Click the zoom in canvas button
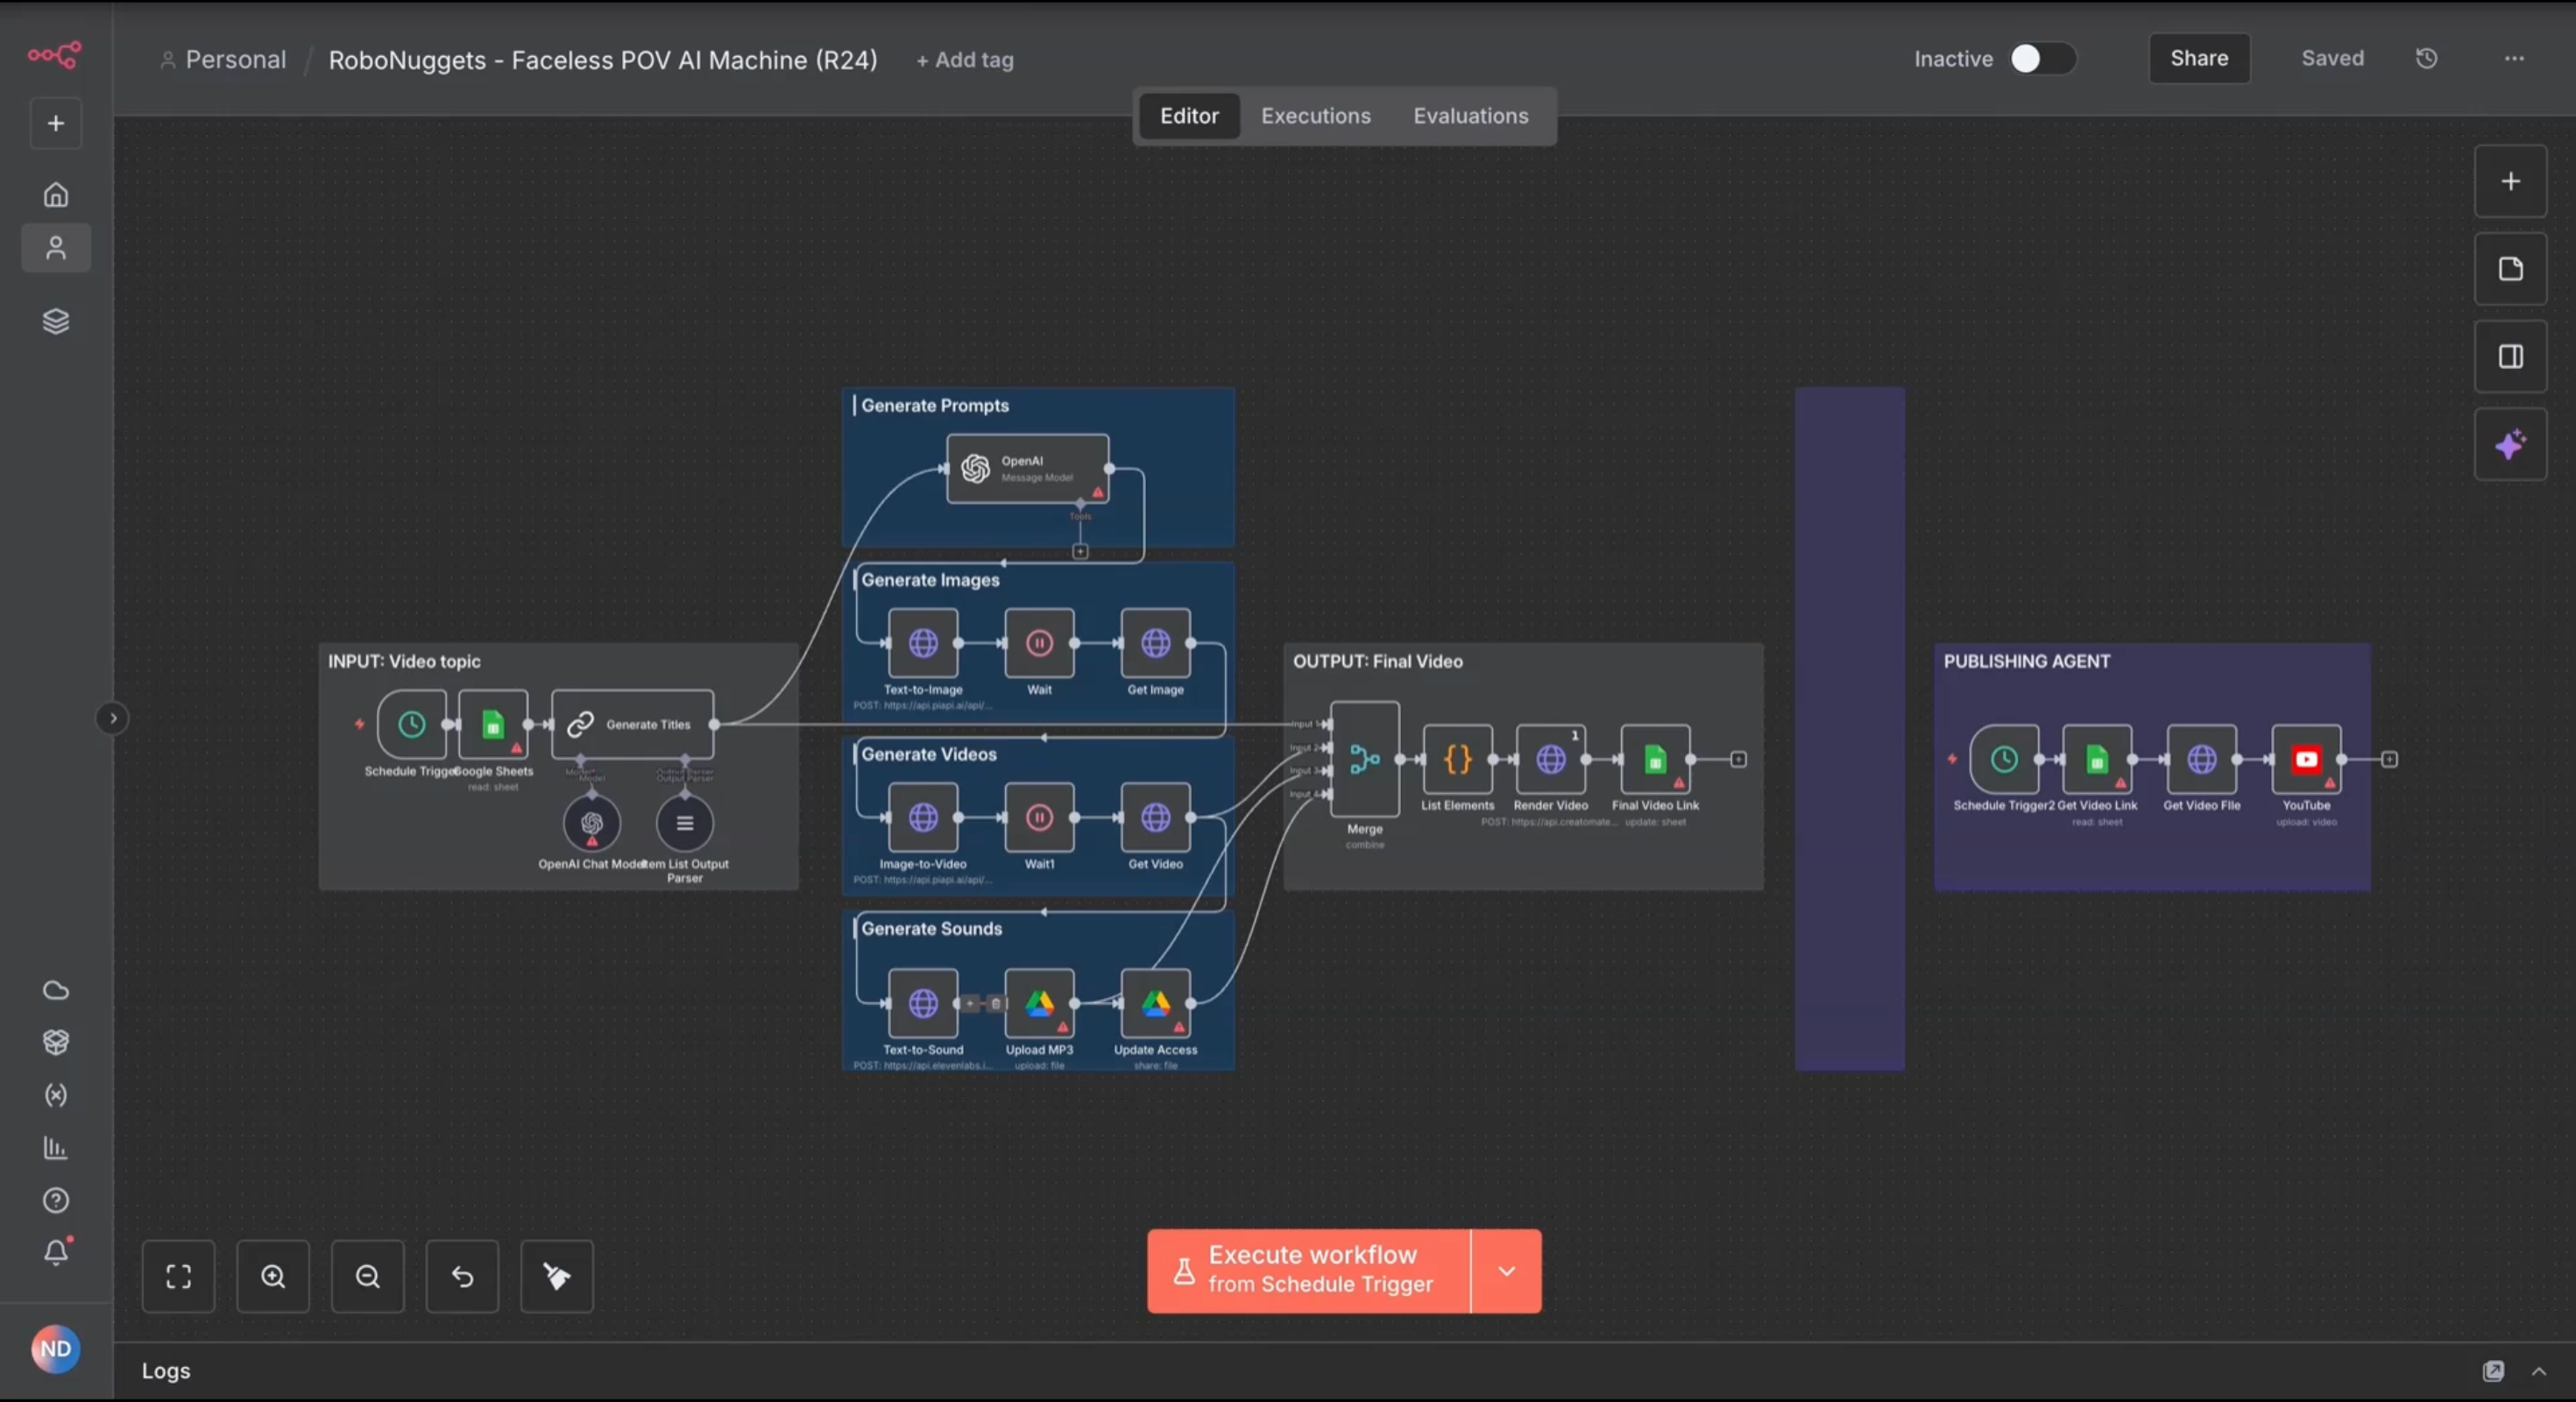The height and width of the screenshot is (1402, 2576). (273, 1276)
